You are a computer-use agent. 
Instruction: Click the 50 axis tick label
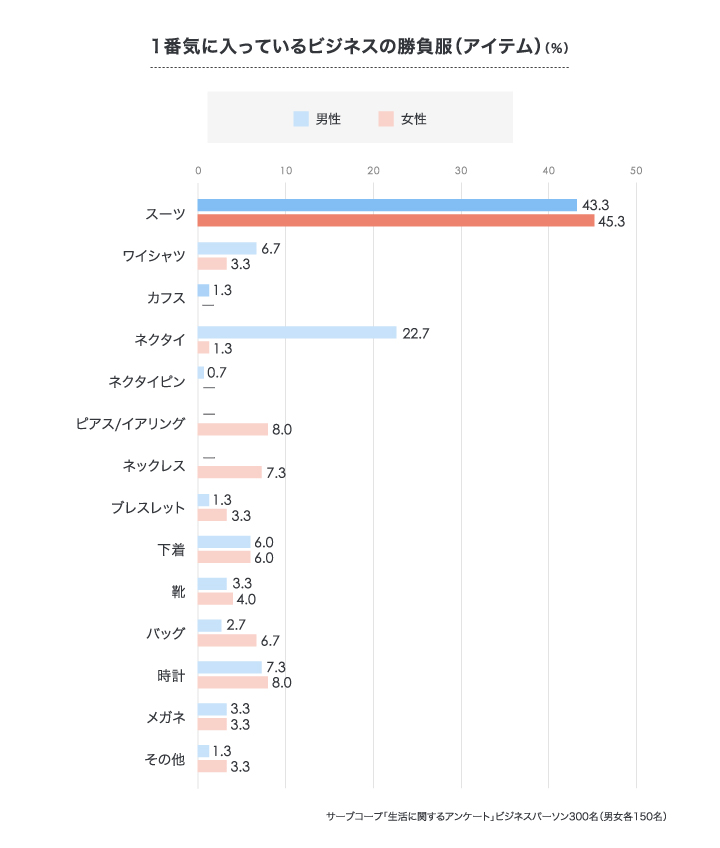636,171
